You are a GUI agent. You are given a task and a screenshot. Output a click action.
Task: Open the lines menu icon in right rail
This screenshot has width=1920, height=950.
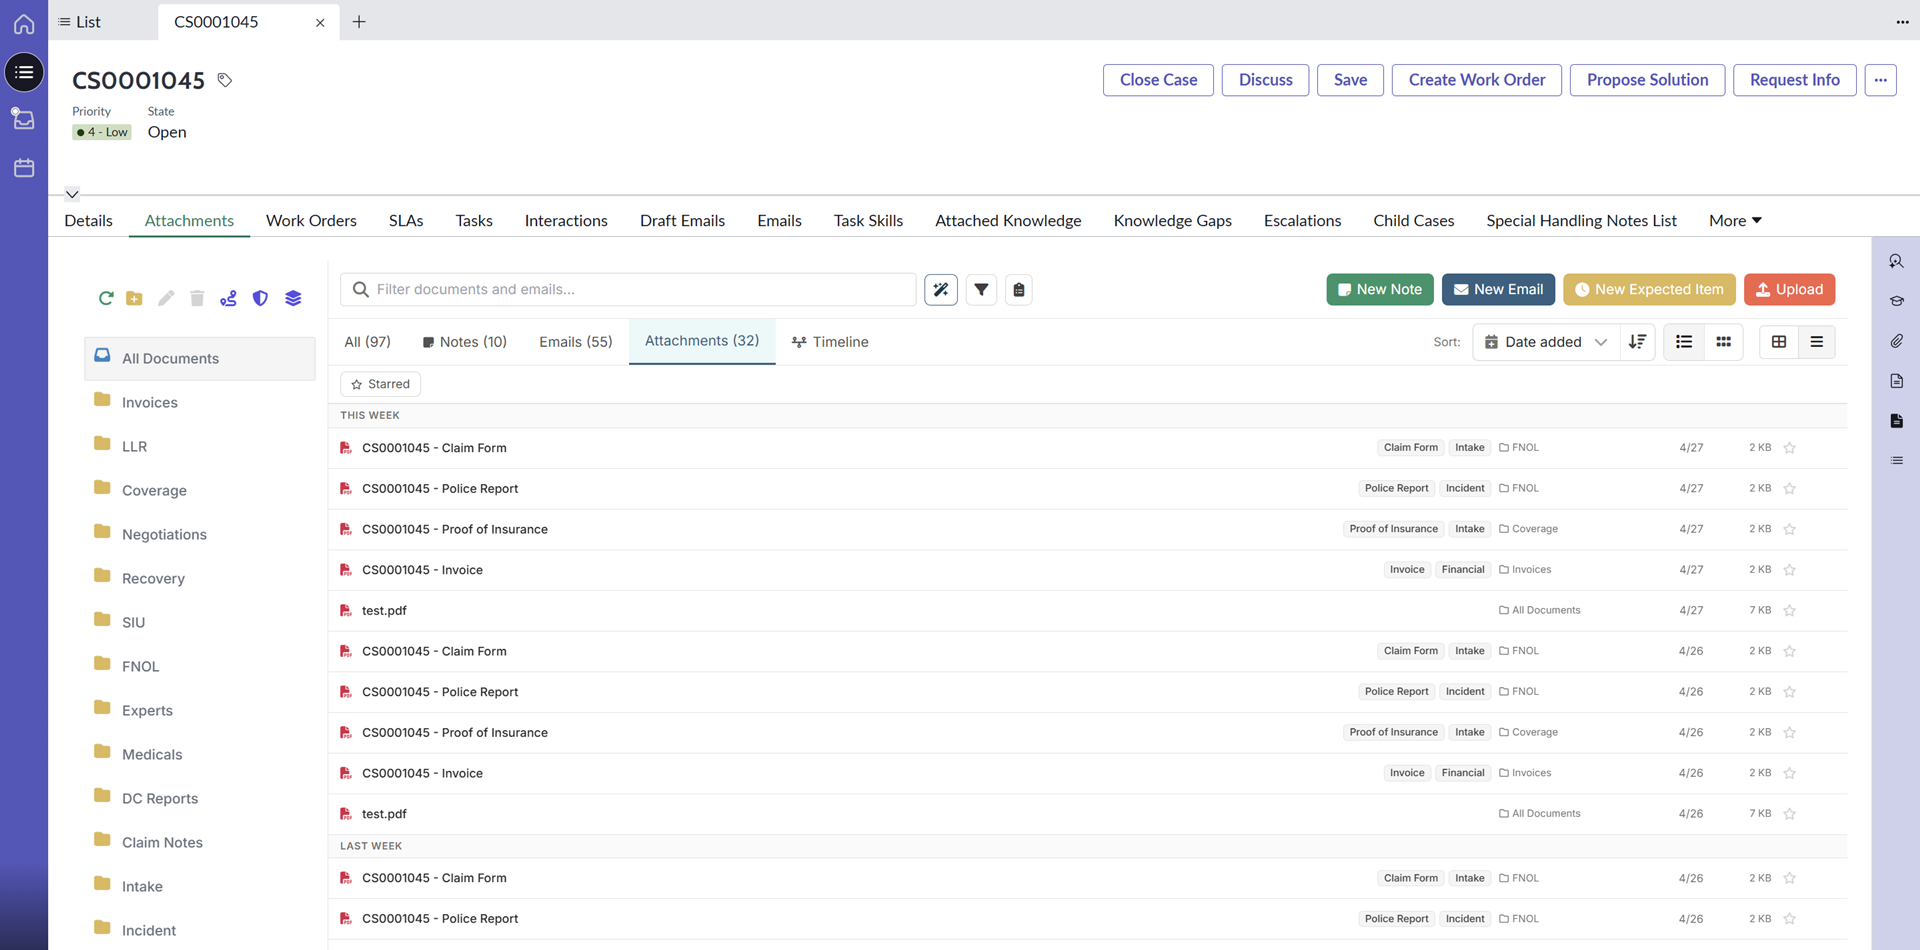tap(1896, 461)
